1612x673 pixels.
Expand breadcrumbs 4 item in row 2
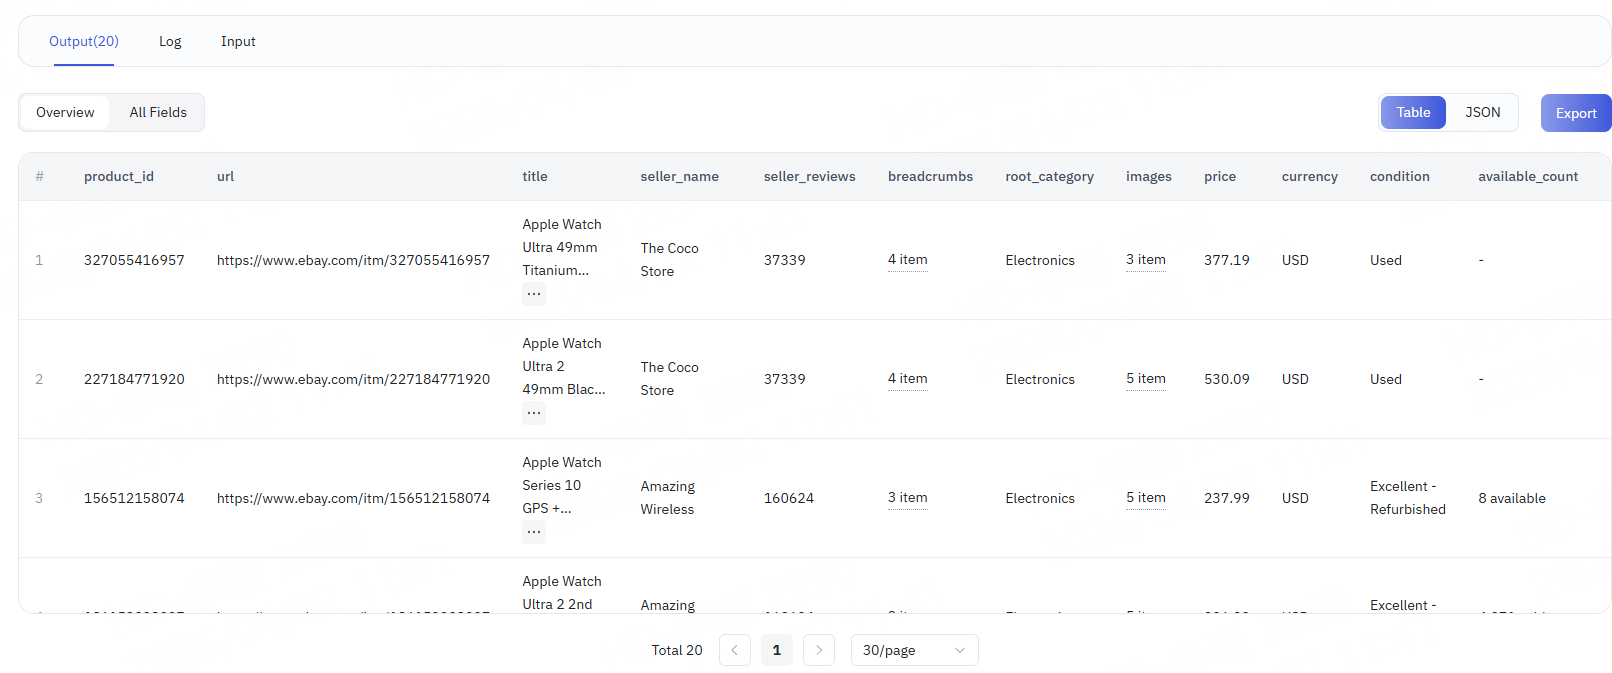point(907,379)
